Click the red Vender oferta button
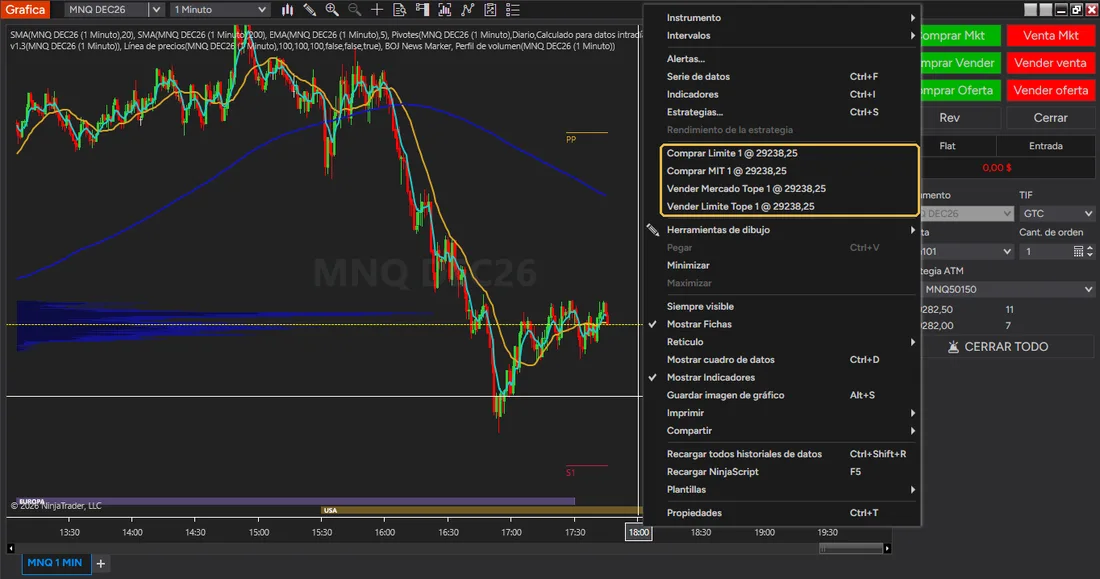The width and height of the screenshot is (1100, 579). point(1050,91)
